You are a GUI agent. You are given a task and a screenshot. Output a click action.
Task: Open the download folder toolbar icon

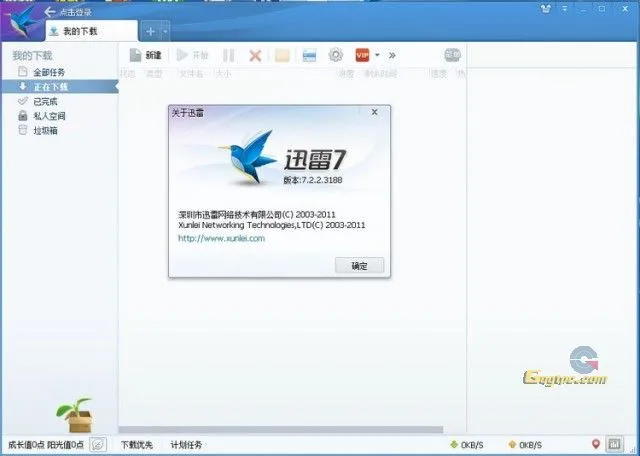coord(282,56)
